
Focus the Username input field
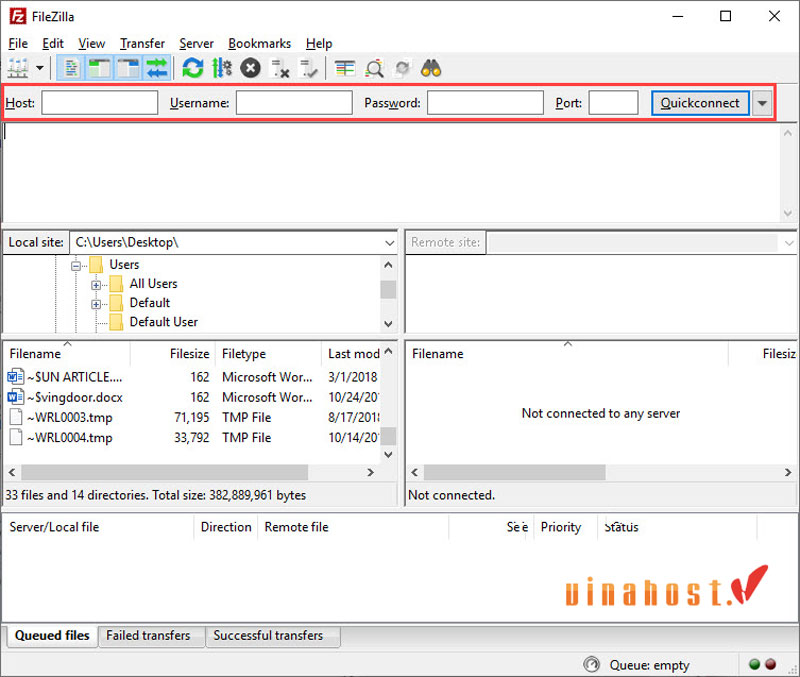point(294,103)
